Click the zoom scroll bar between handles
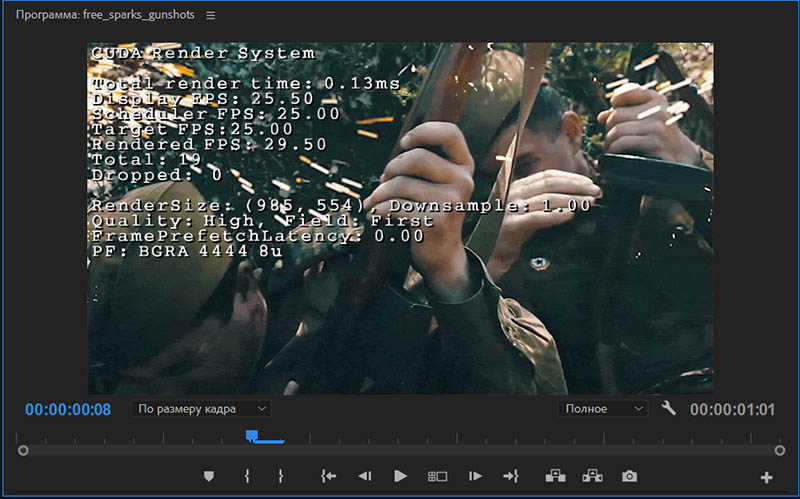This screenshot has height=499, width=800. [401, 451]
